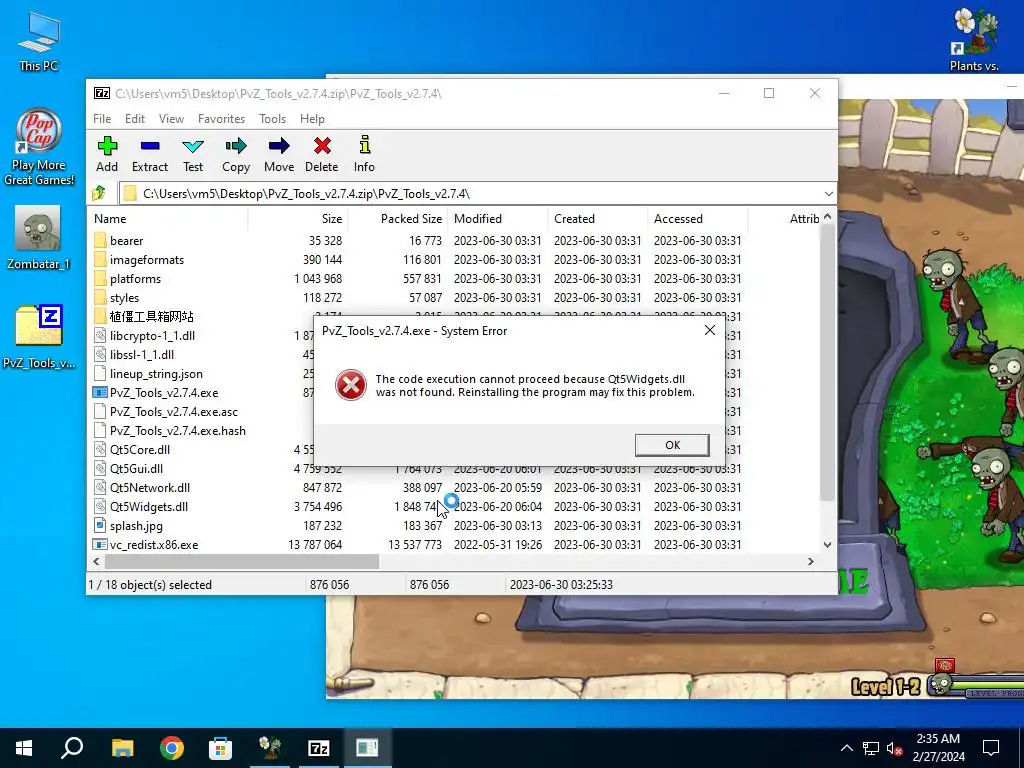The width and height of the screenshot is (1024, 768).
Task: Close the System Error dialog
Action: pos(710,330)
